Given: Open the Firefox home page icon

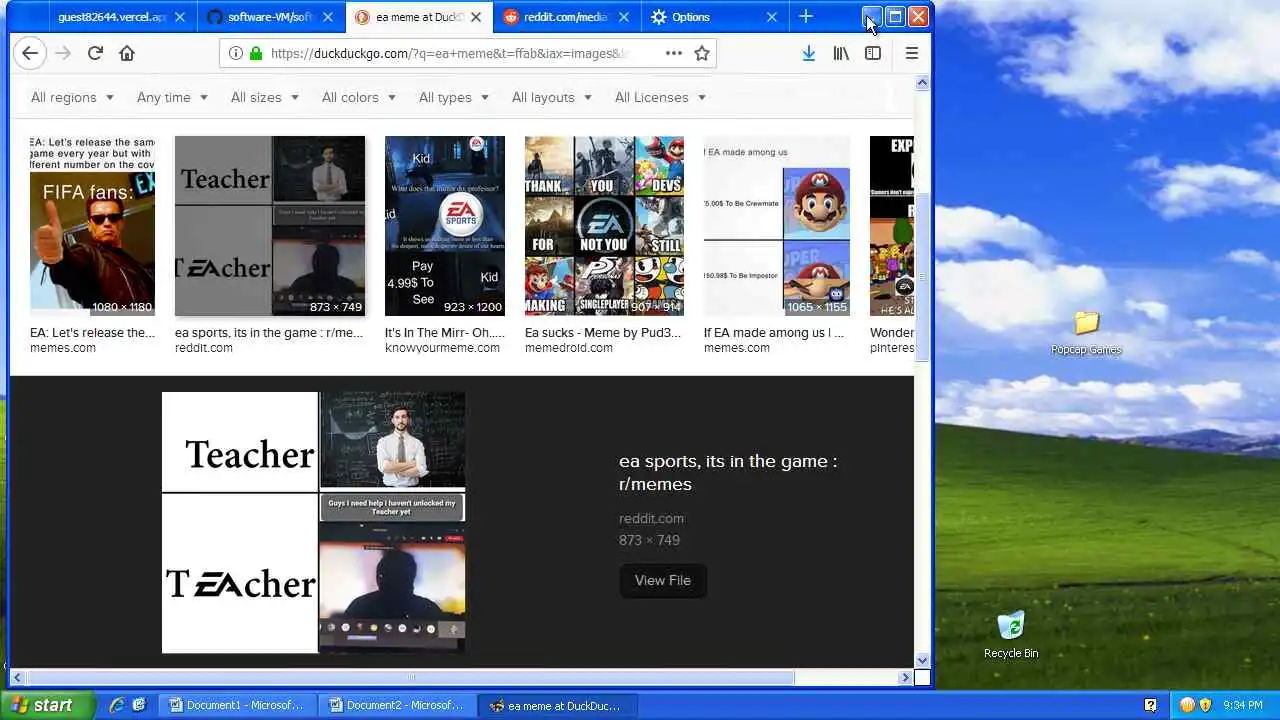Looking at the screenshot, I should 127,54.
